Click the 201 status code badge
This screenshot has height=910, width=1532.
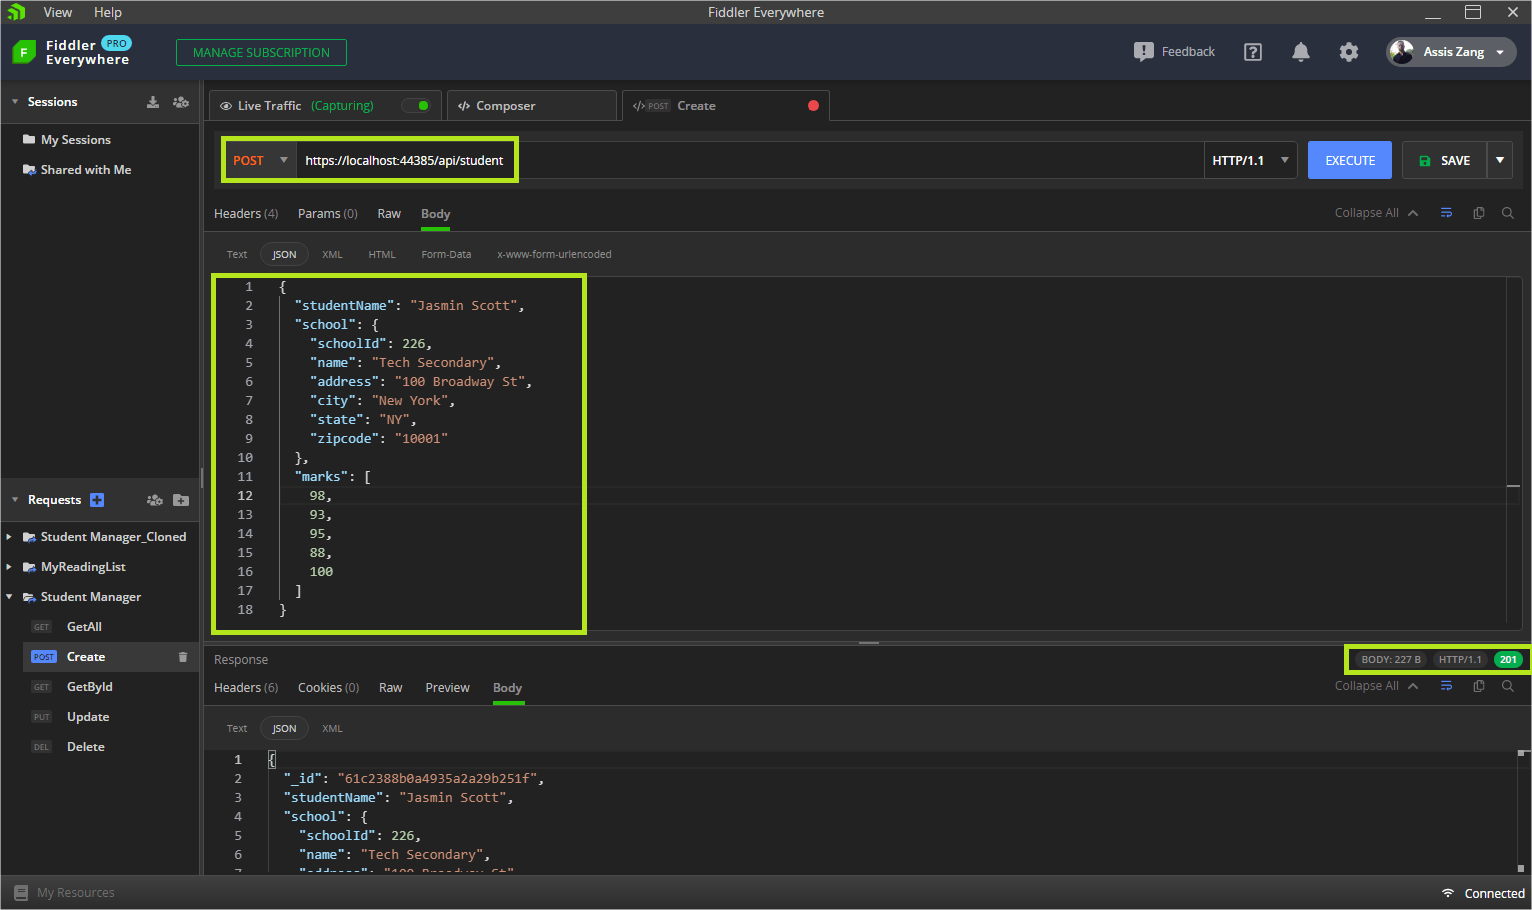1508,659
